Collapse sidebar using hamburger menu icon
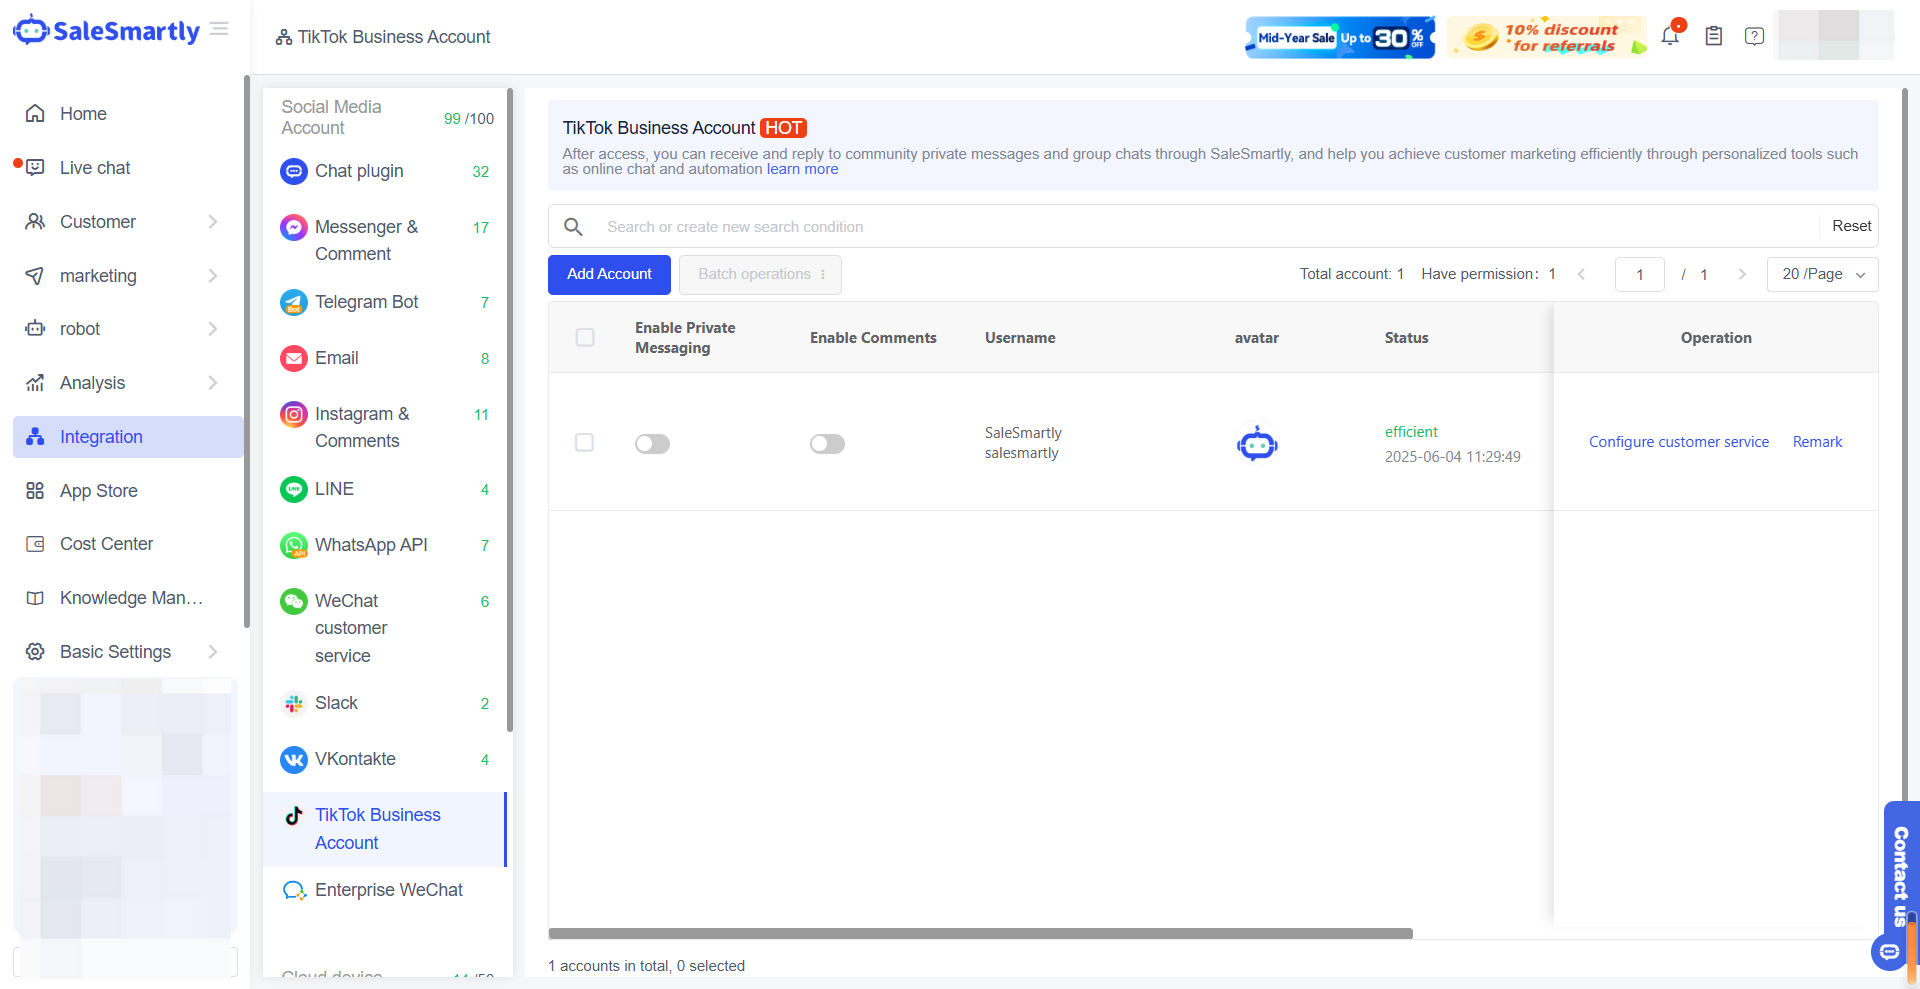This screenshot has height=989, width=1920. 220,29
